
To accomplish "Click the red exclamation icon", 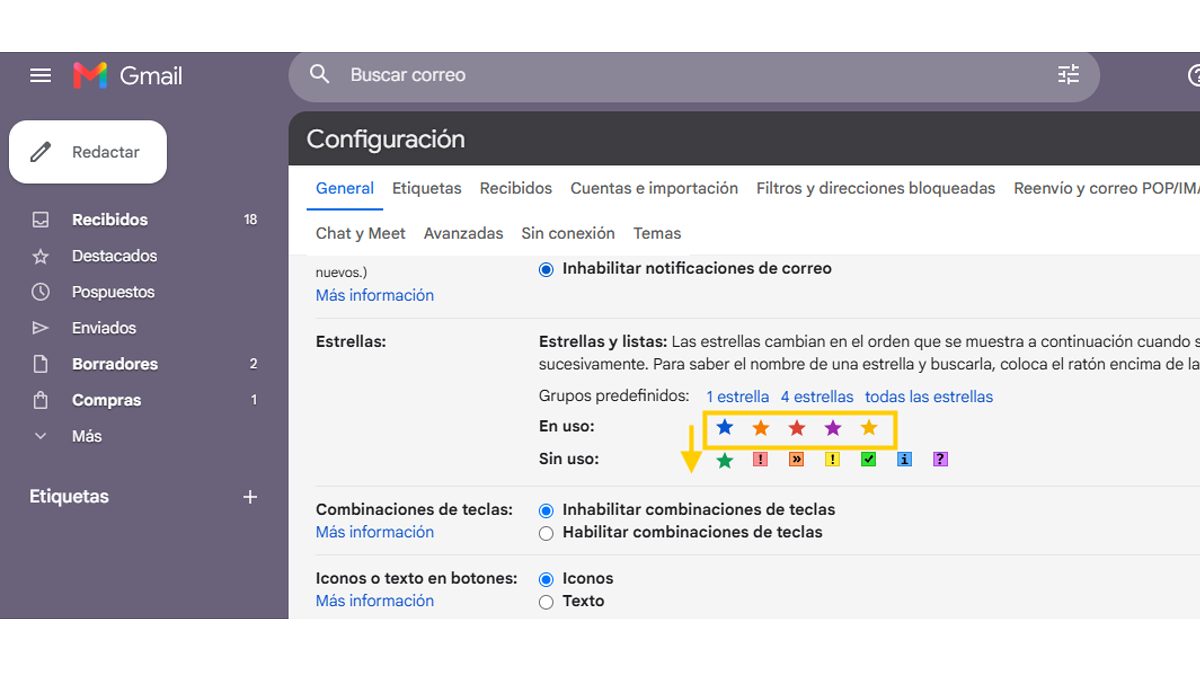I will coord(760,460).
